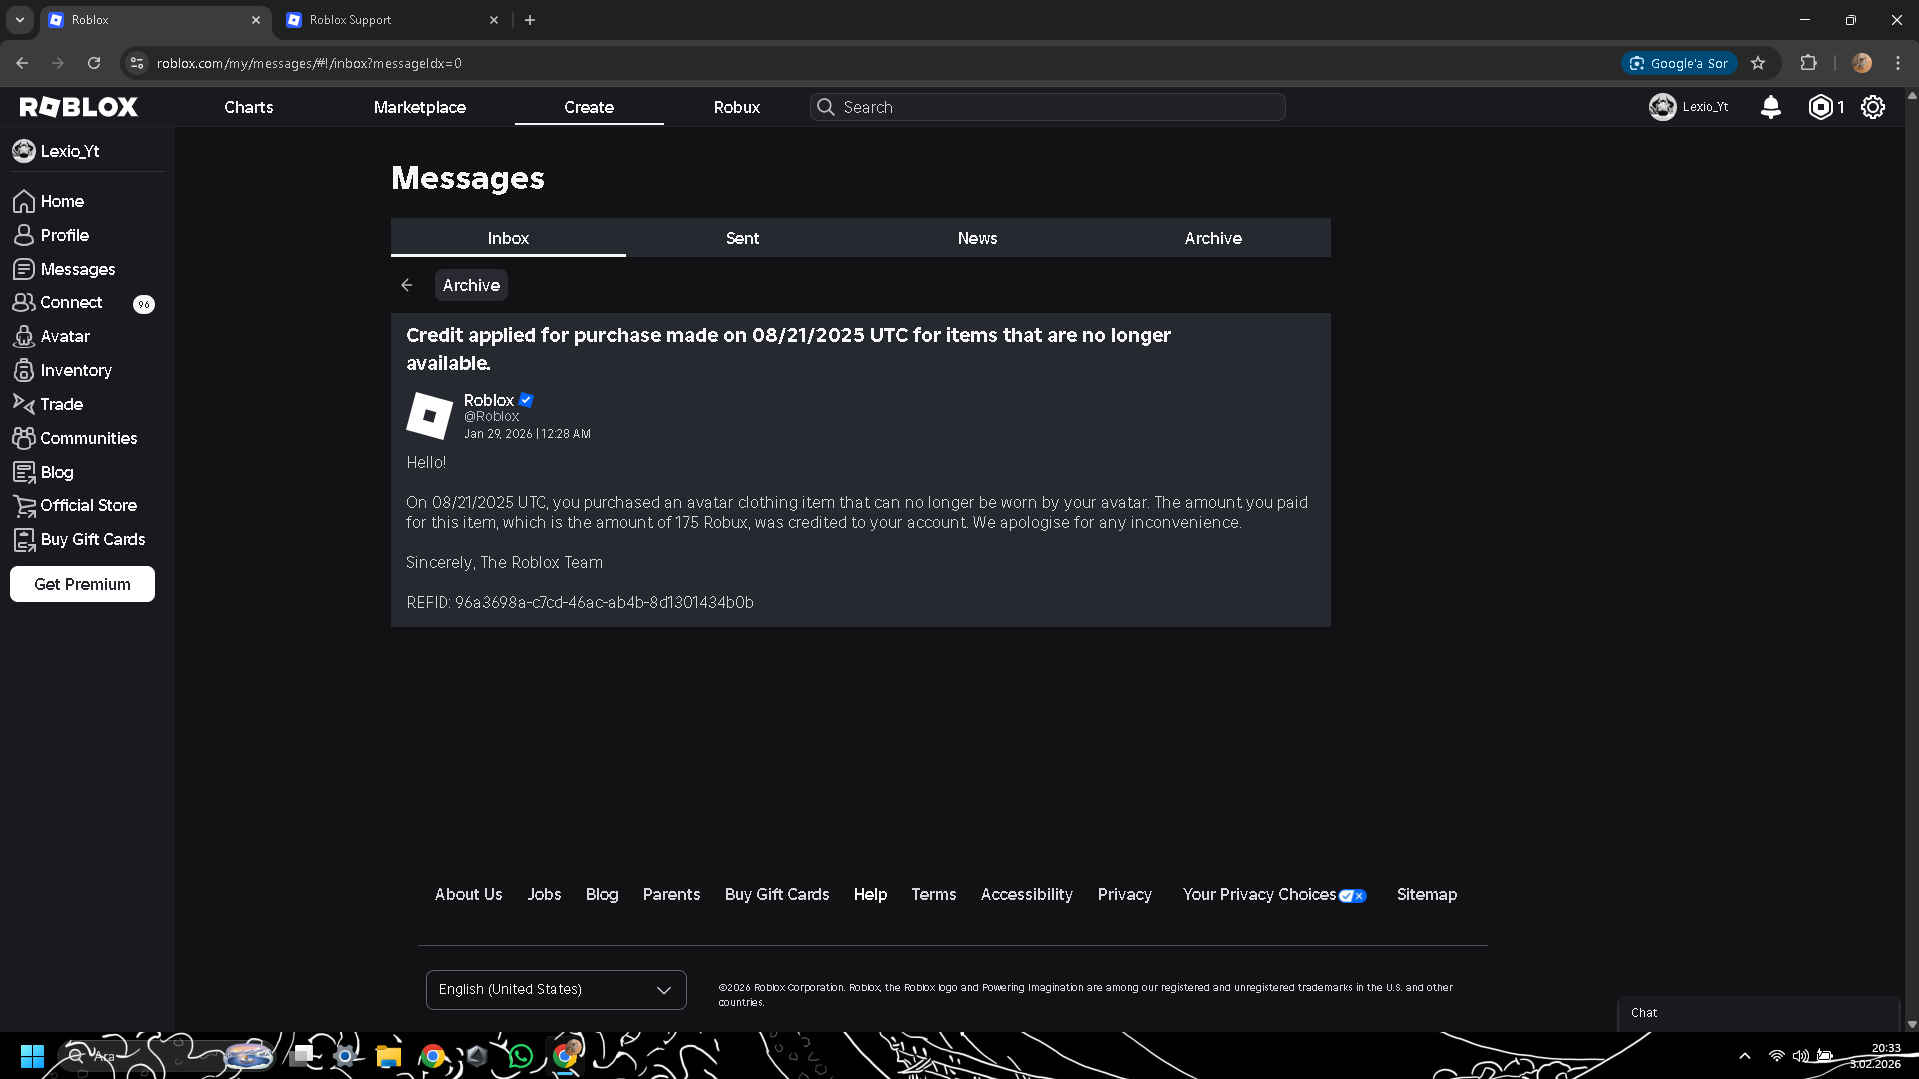Screen dimensions: 1919x1079
Task: Click the Help footer link
Action: (x=871, y=894)
